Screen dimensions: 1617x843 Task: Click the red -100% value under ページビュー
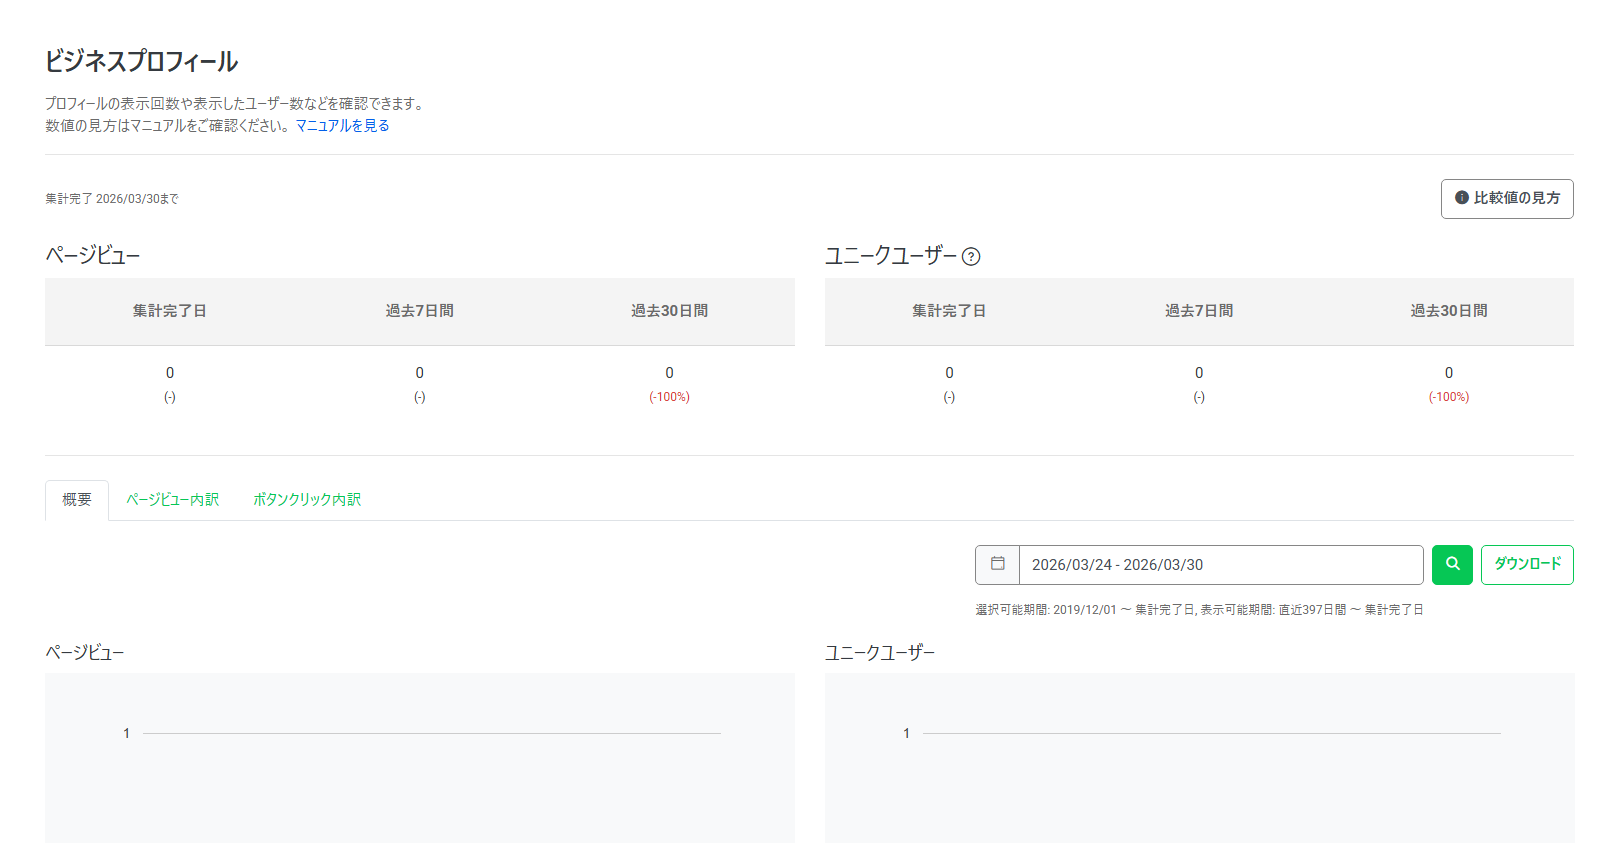[x=669, y=397]
